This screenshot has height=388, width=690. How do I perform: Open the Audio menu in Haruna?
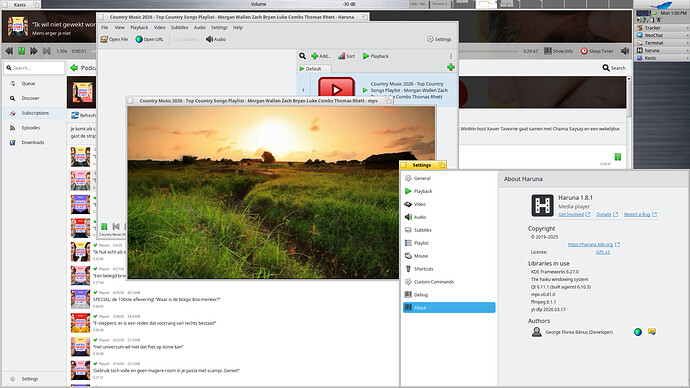(x=200, y=27)
